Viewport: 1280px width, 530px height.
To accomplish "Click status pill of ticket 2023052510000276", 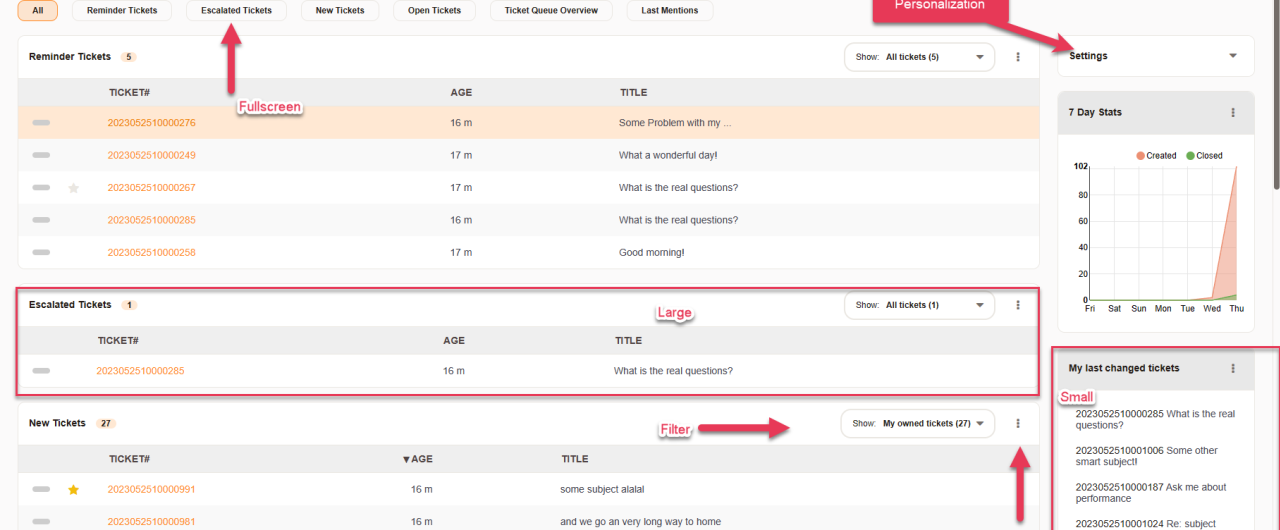I will pyautogui.click(x=41, y=123).
